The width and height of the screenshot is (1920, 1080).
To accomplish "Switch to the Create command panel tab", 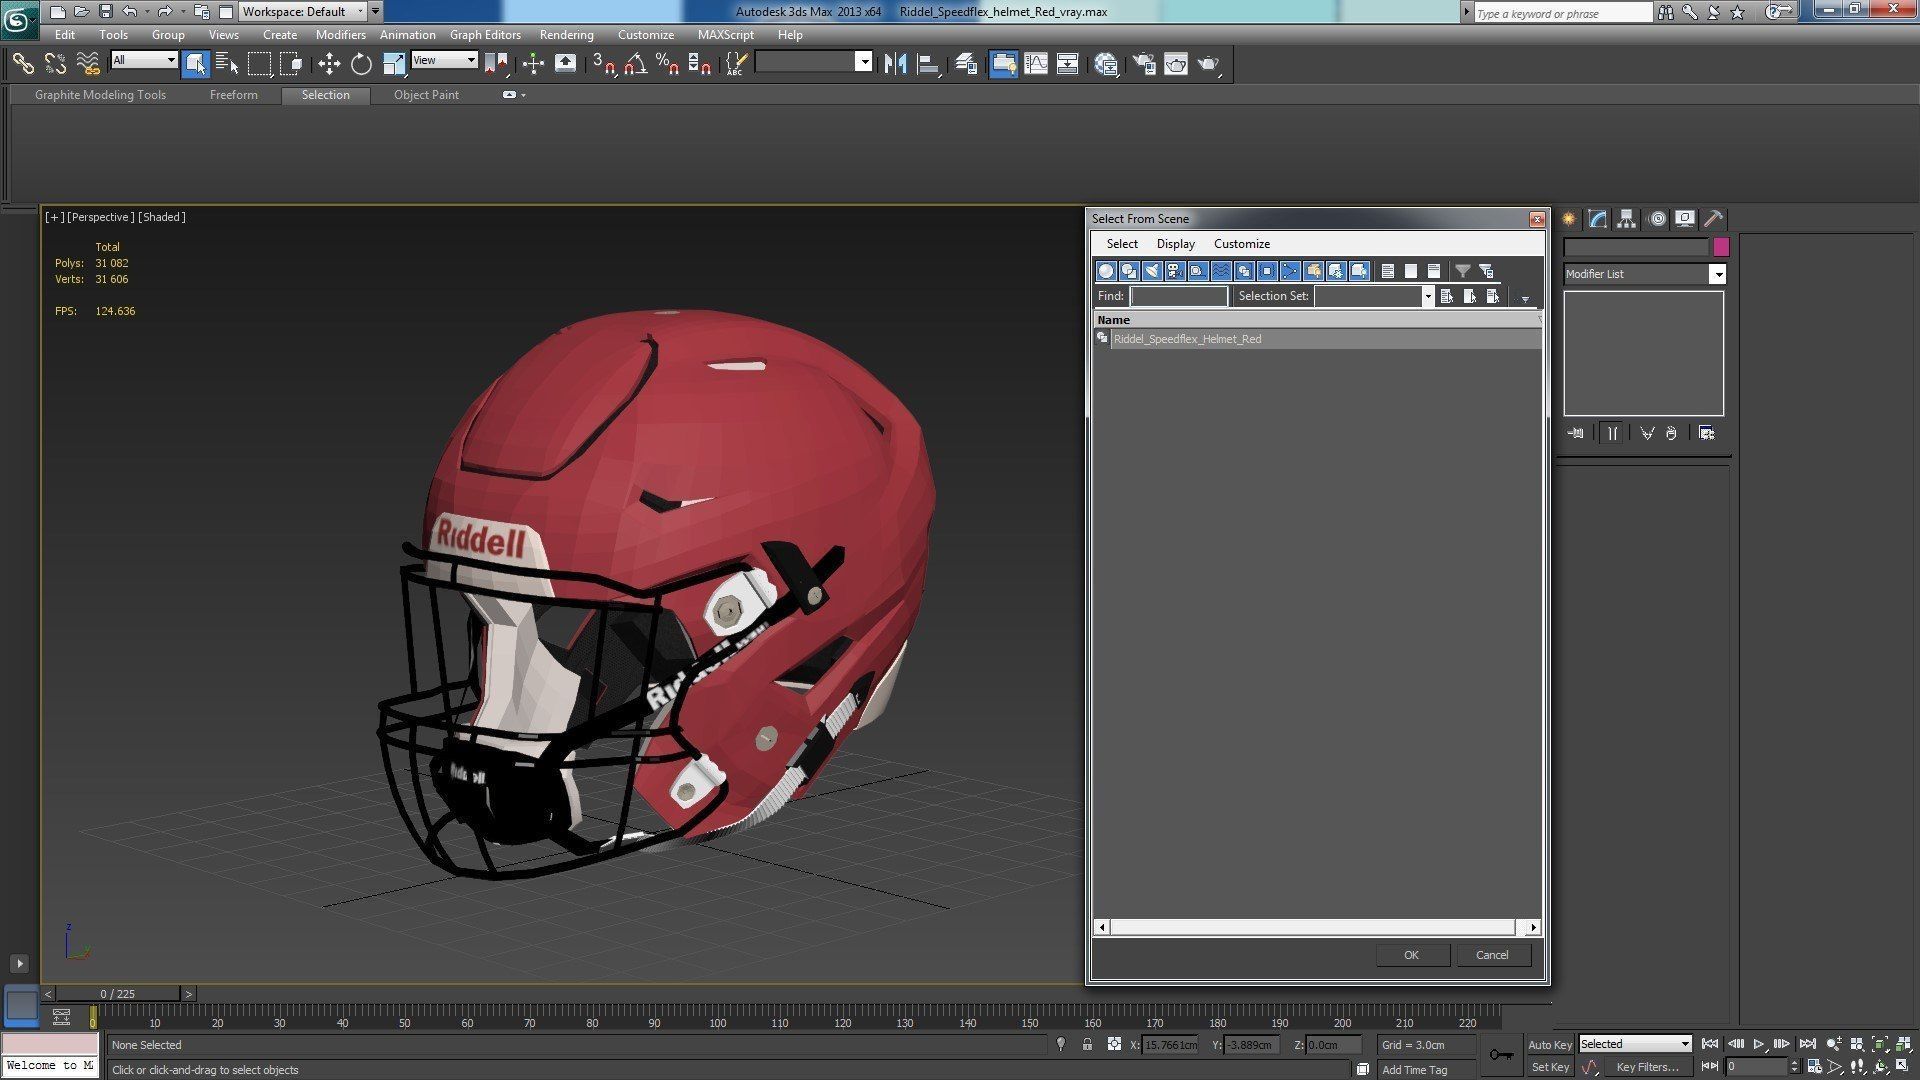I will click(1569, 219).
